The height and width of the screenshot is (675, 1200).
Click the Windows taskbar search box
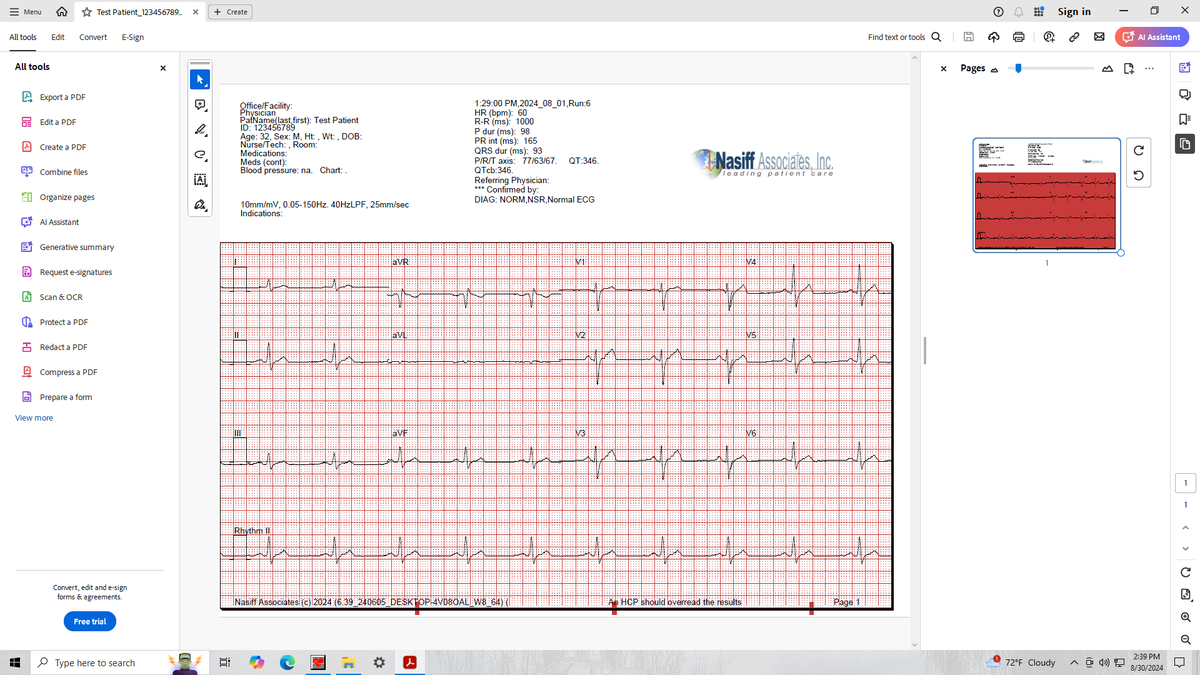pos(96,663)
